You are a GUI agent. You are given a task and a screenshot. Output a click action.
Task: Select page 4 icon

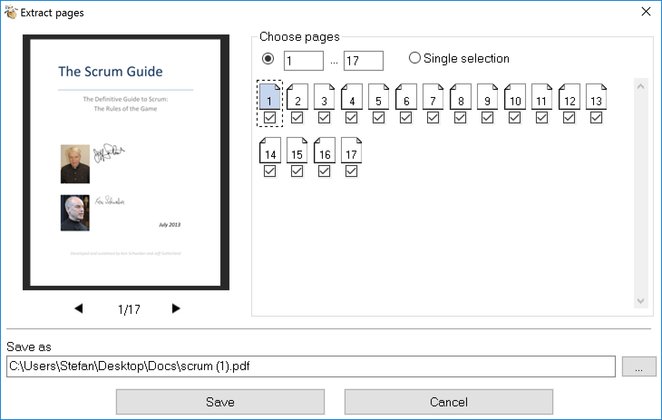click(352, 97)
